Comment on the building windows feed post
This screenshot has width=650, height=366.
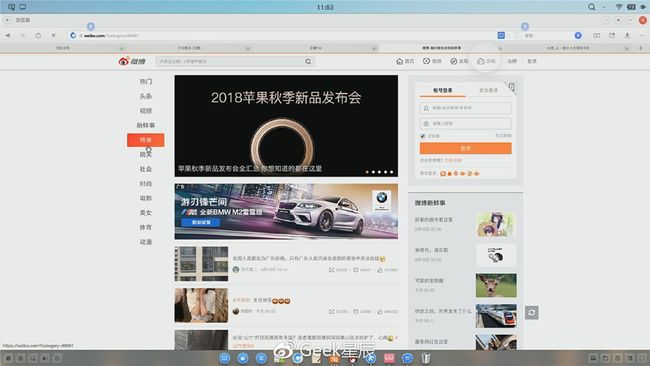coord(362,270)
